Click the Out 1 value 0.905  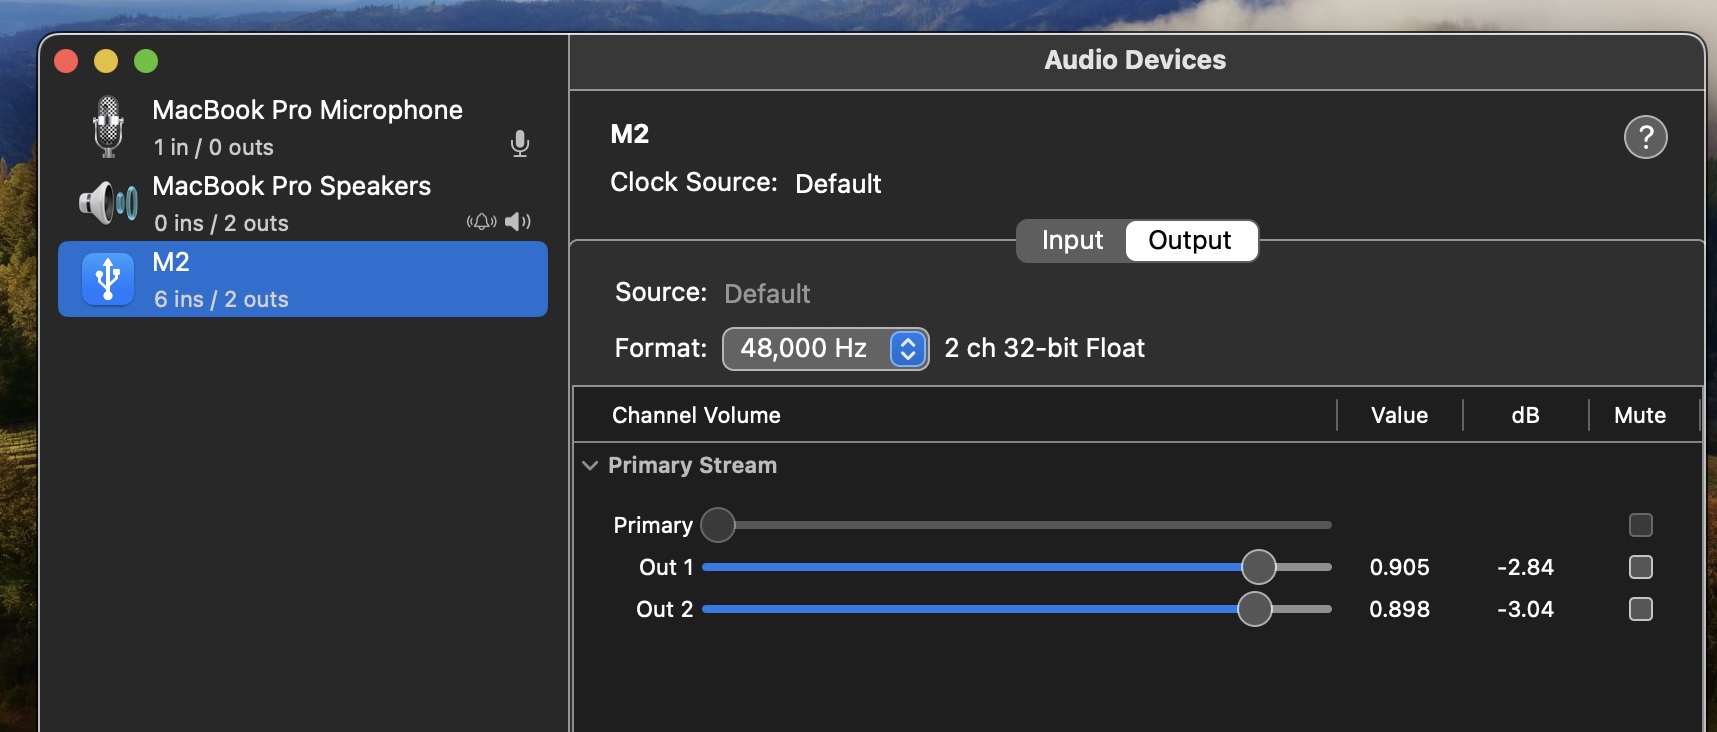click(1399, 567)
